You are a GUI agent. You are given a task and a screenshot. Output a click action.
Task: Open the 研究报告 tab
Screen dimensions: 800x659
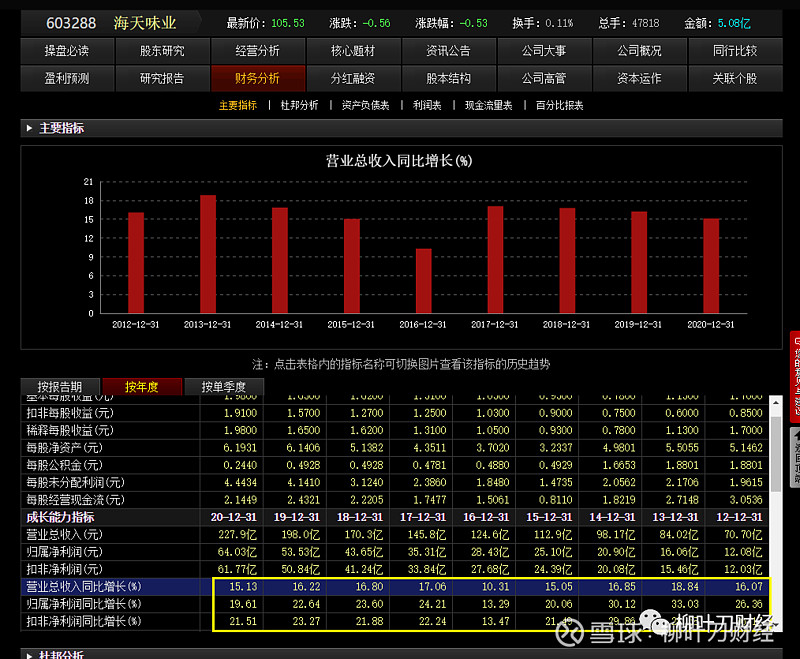click(162, 79)
